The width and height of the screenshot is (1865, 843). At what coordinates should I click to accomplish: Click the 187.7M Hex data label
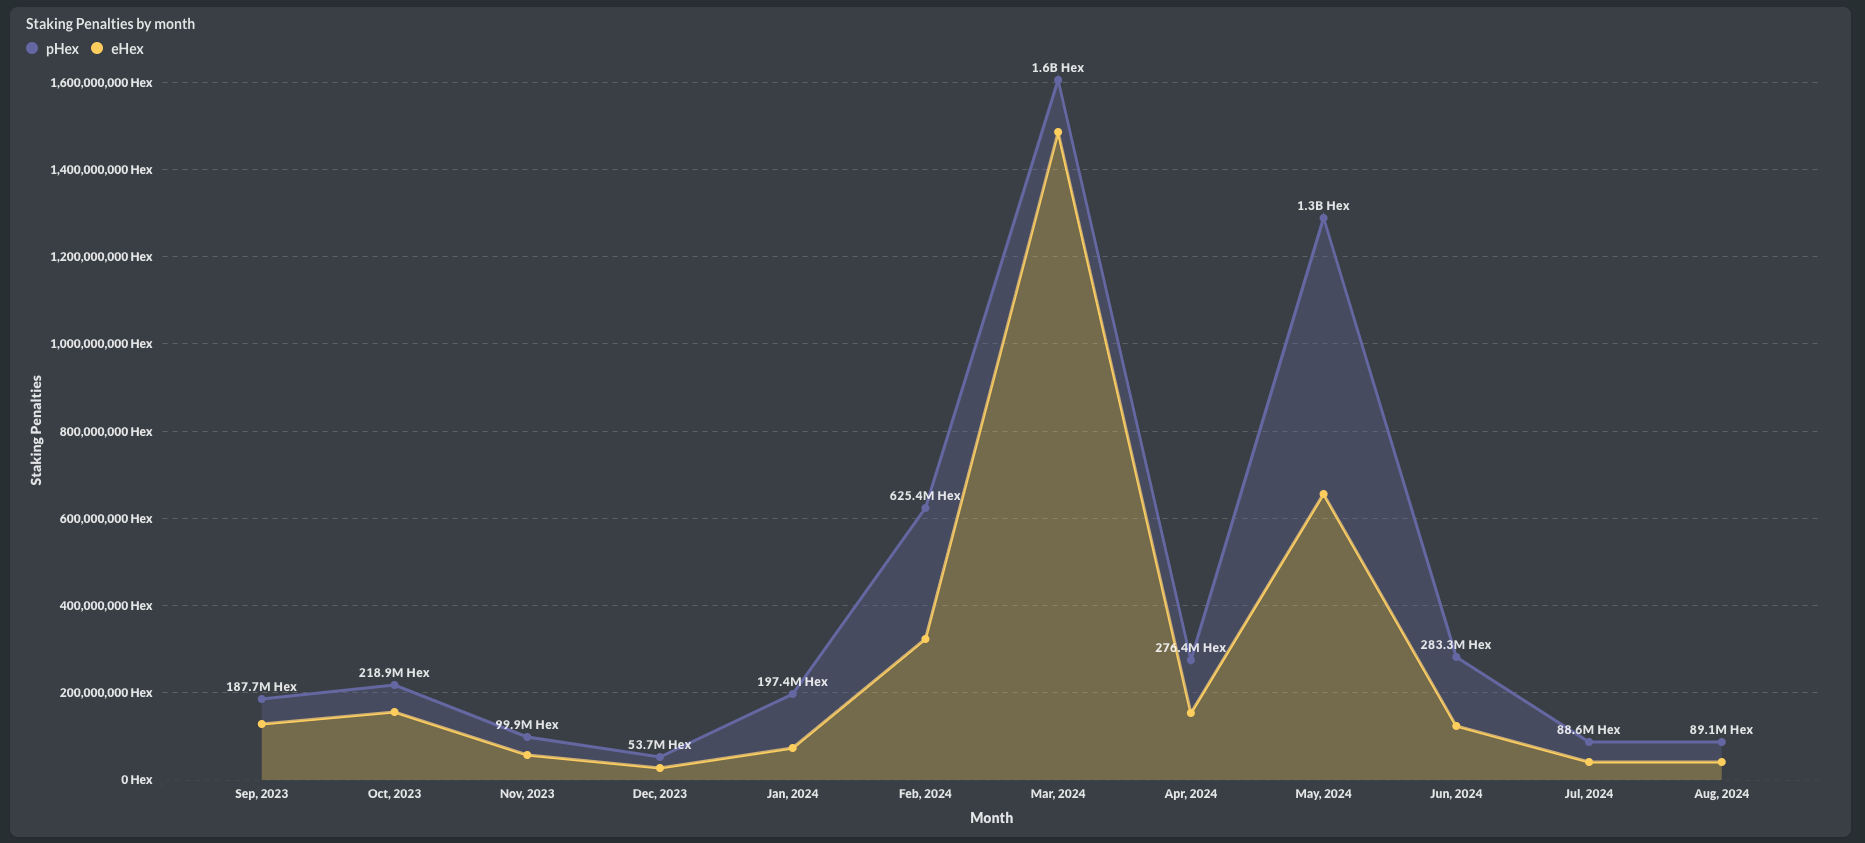261,687
